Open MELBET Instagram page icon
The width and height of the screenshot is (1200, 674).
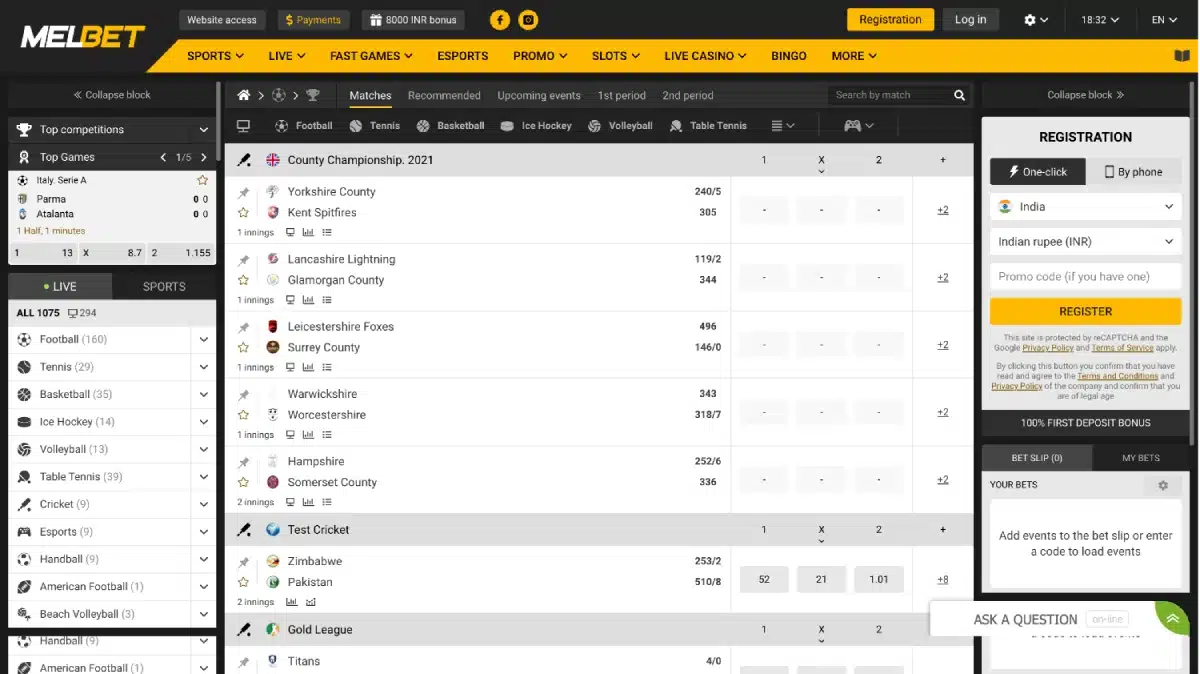[x=529, y=20]
